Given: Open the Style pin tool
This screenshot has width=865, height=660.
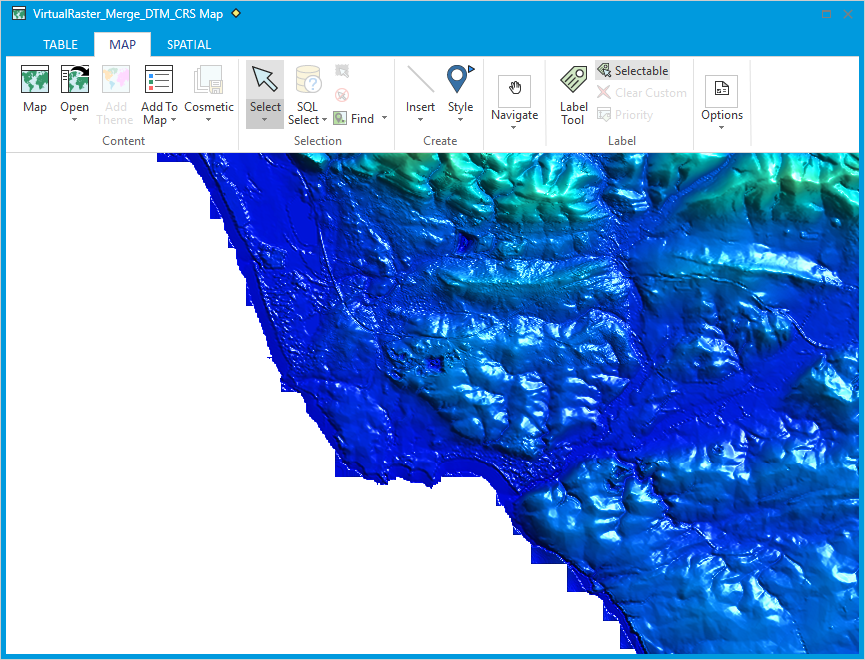Looking at the screenshot, I should [x=460, y=79].
